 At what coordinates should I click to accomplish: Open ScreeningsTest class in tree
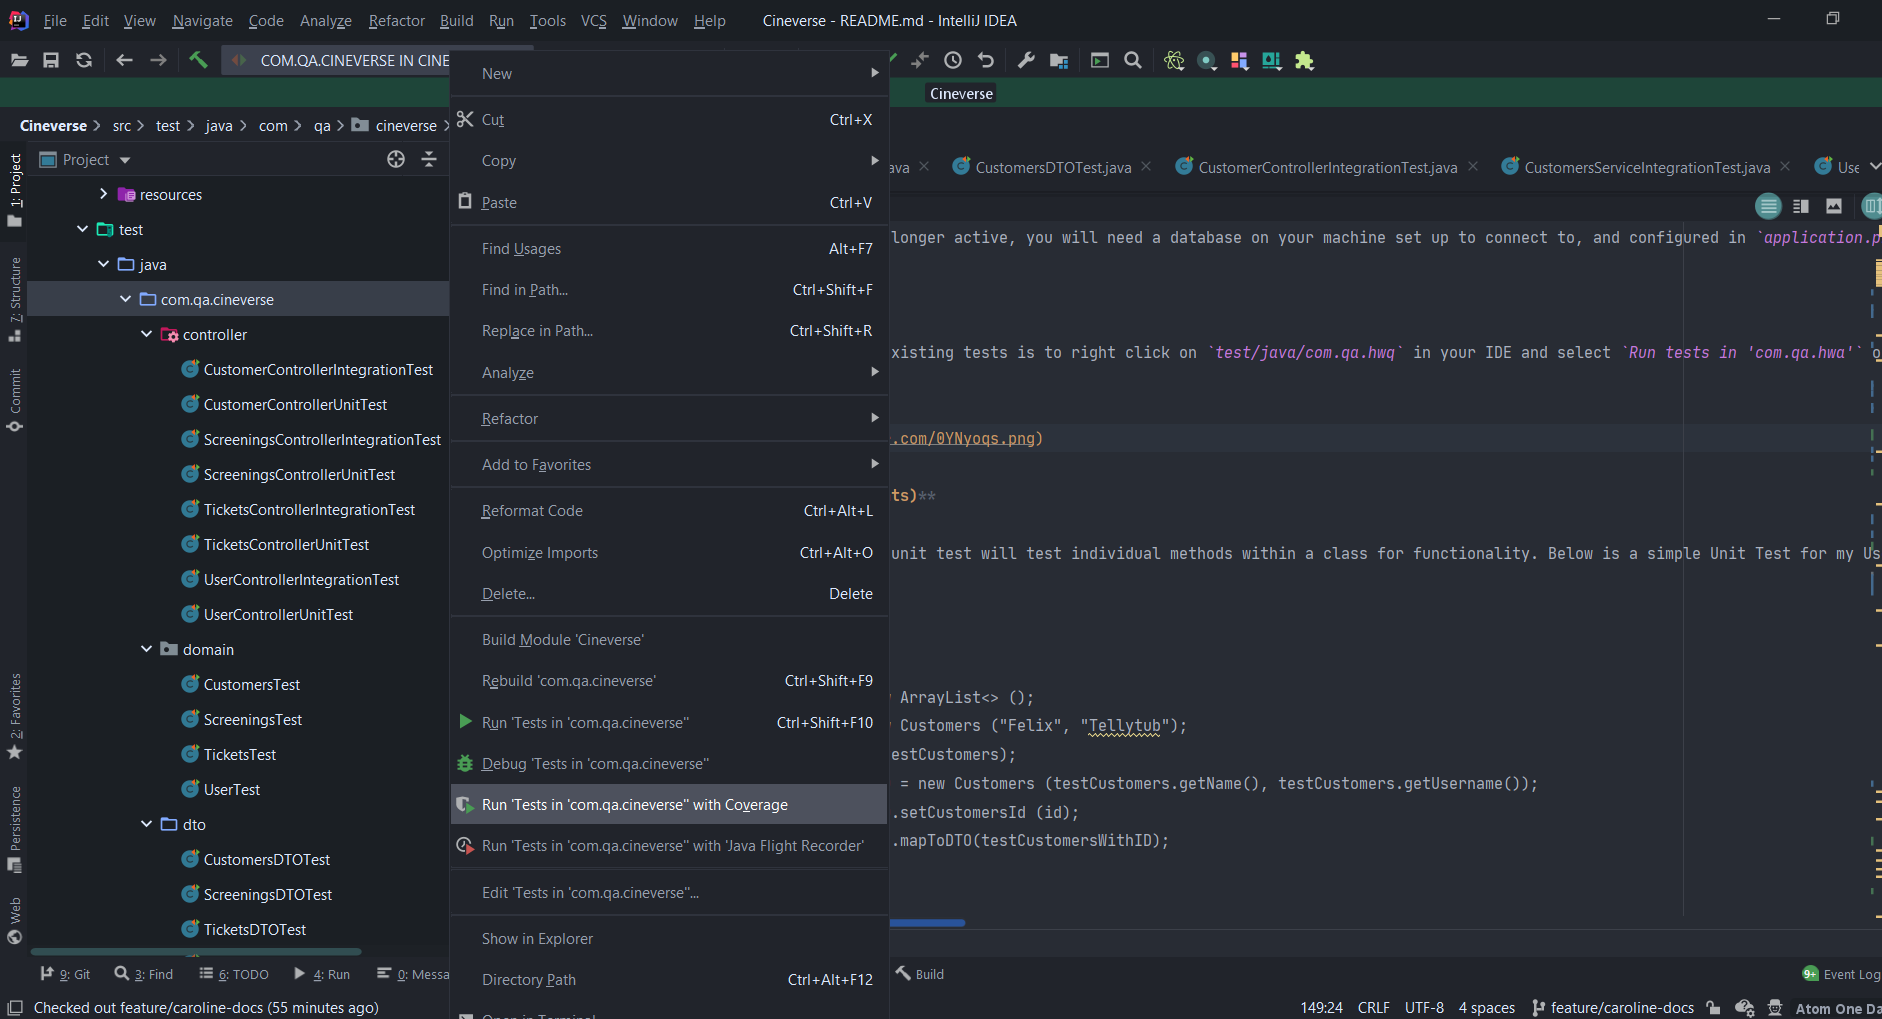tap(252, 719)
